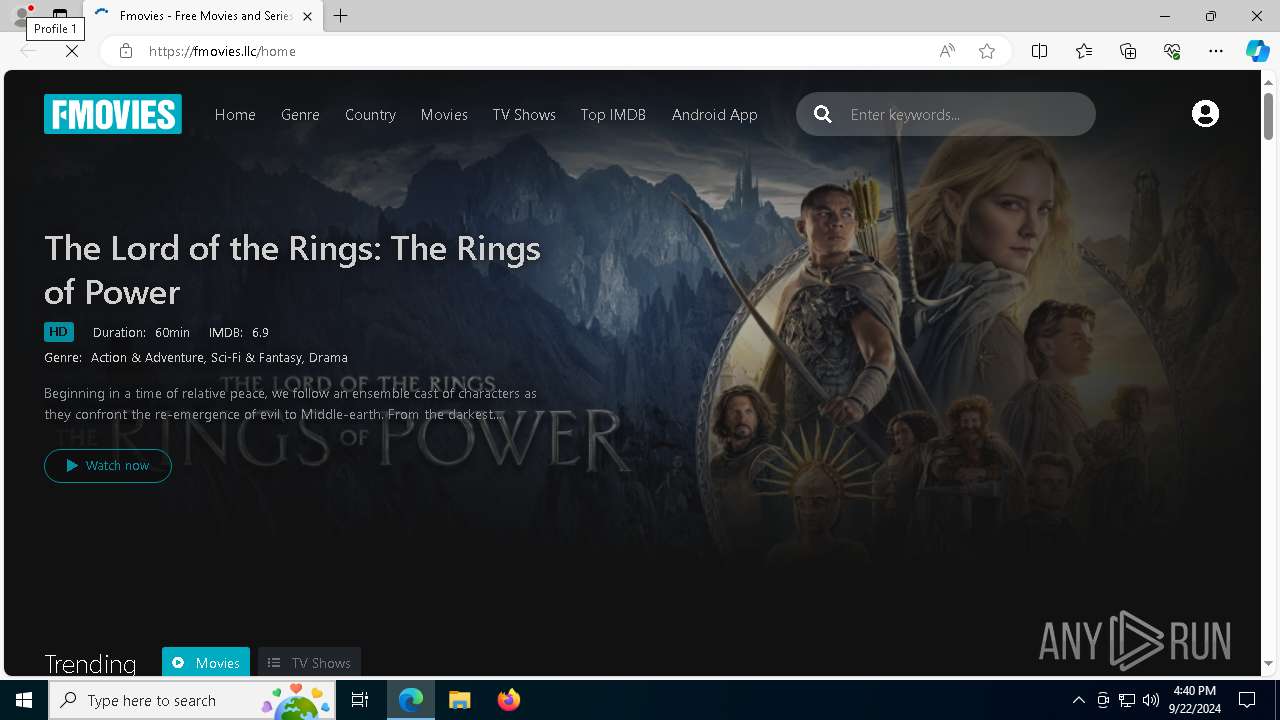Open volume speaker tray icon

pos(1150,700)
